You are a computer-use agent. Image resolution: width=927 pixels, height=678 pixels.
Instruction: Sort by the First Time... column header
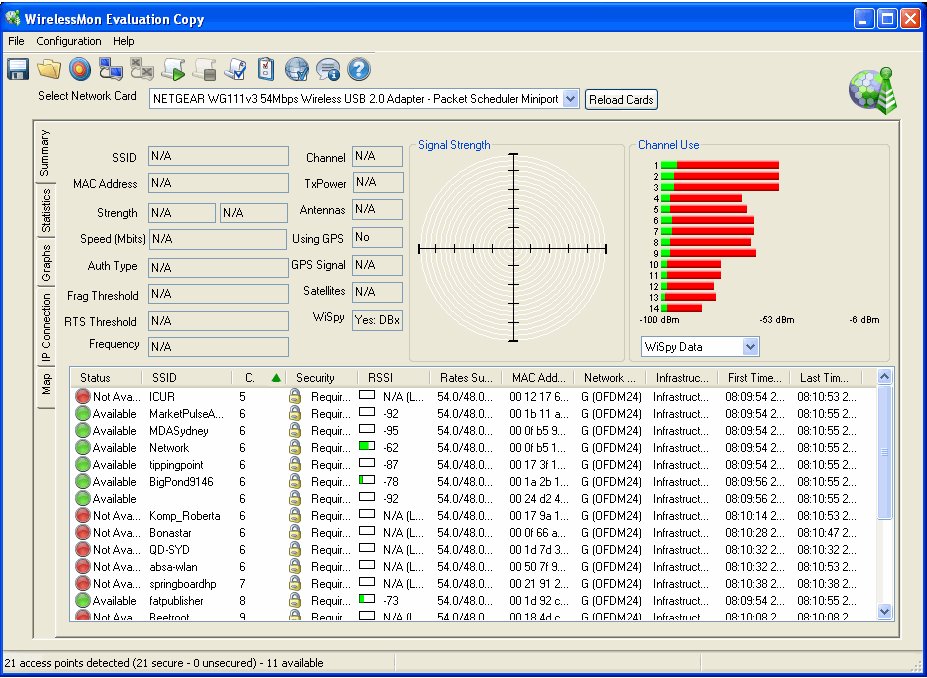[x=754, y=378]
